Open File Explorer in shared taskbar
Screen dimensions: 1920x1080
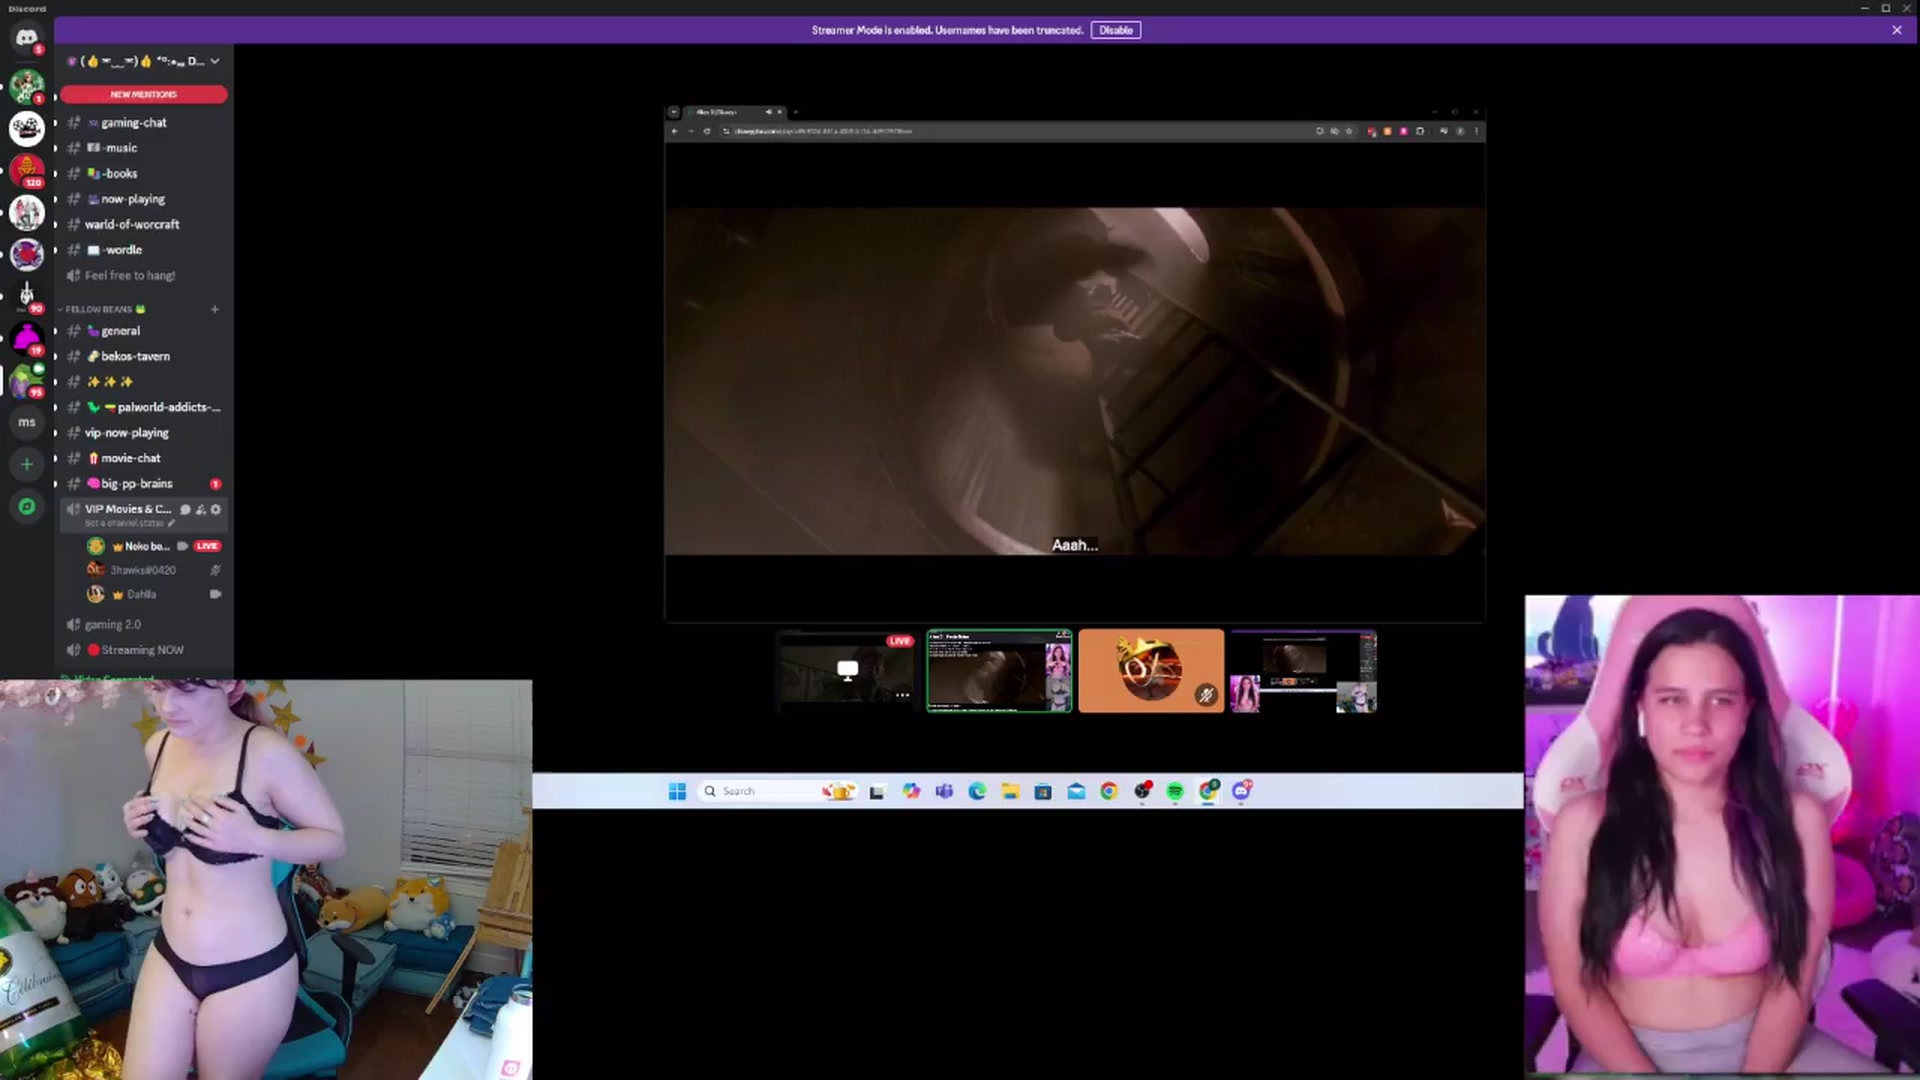tap(1010, 791)
